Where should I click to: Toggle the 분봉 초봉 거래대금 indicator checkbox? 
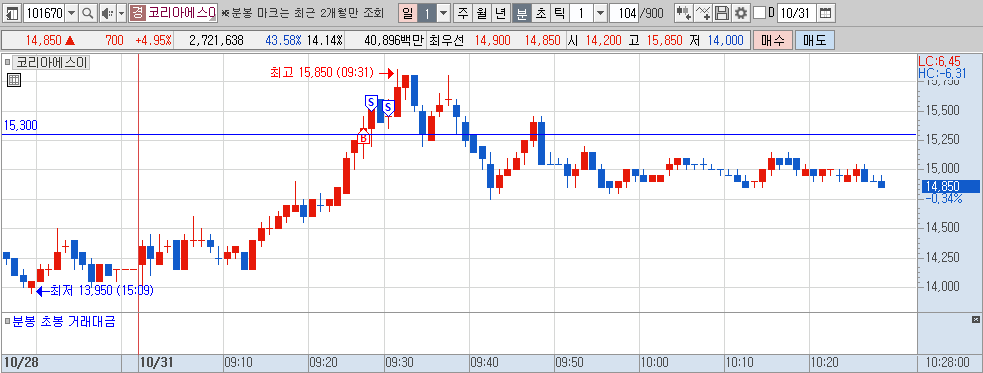coord(8,322)
